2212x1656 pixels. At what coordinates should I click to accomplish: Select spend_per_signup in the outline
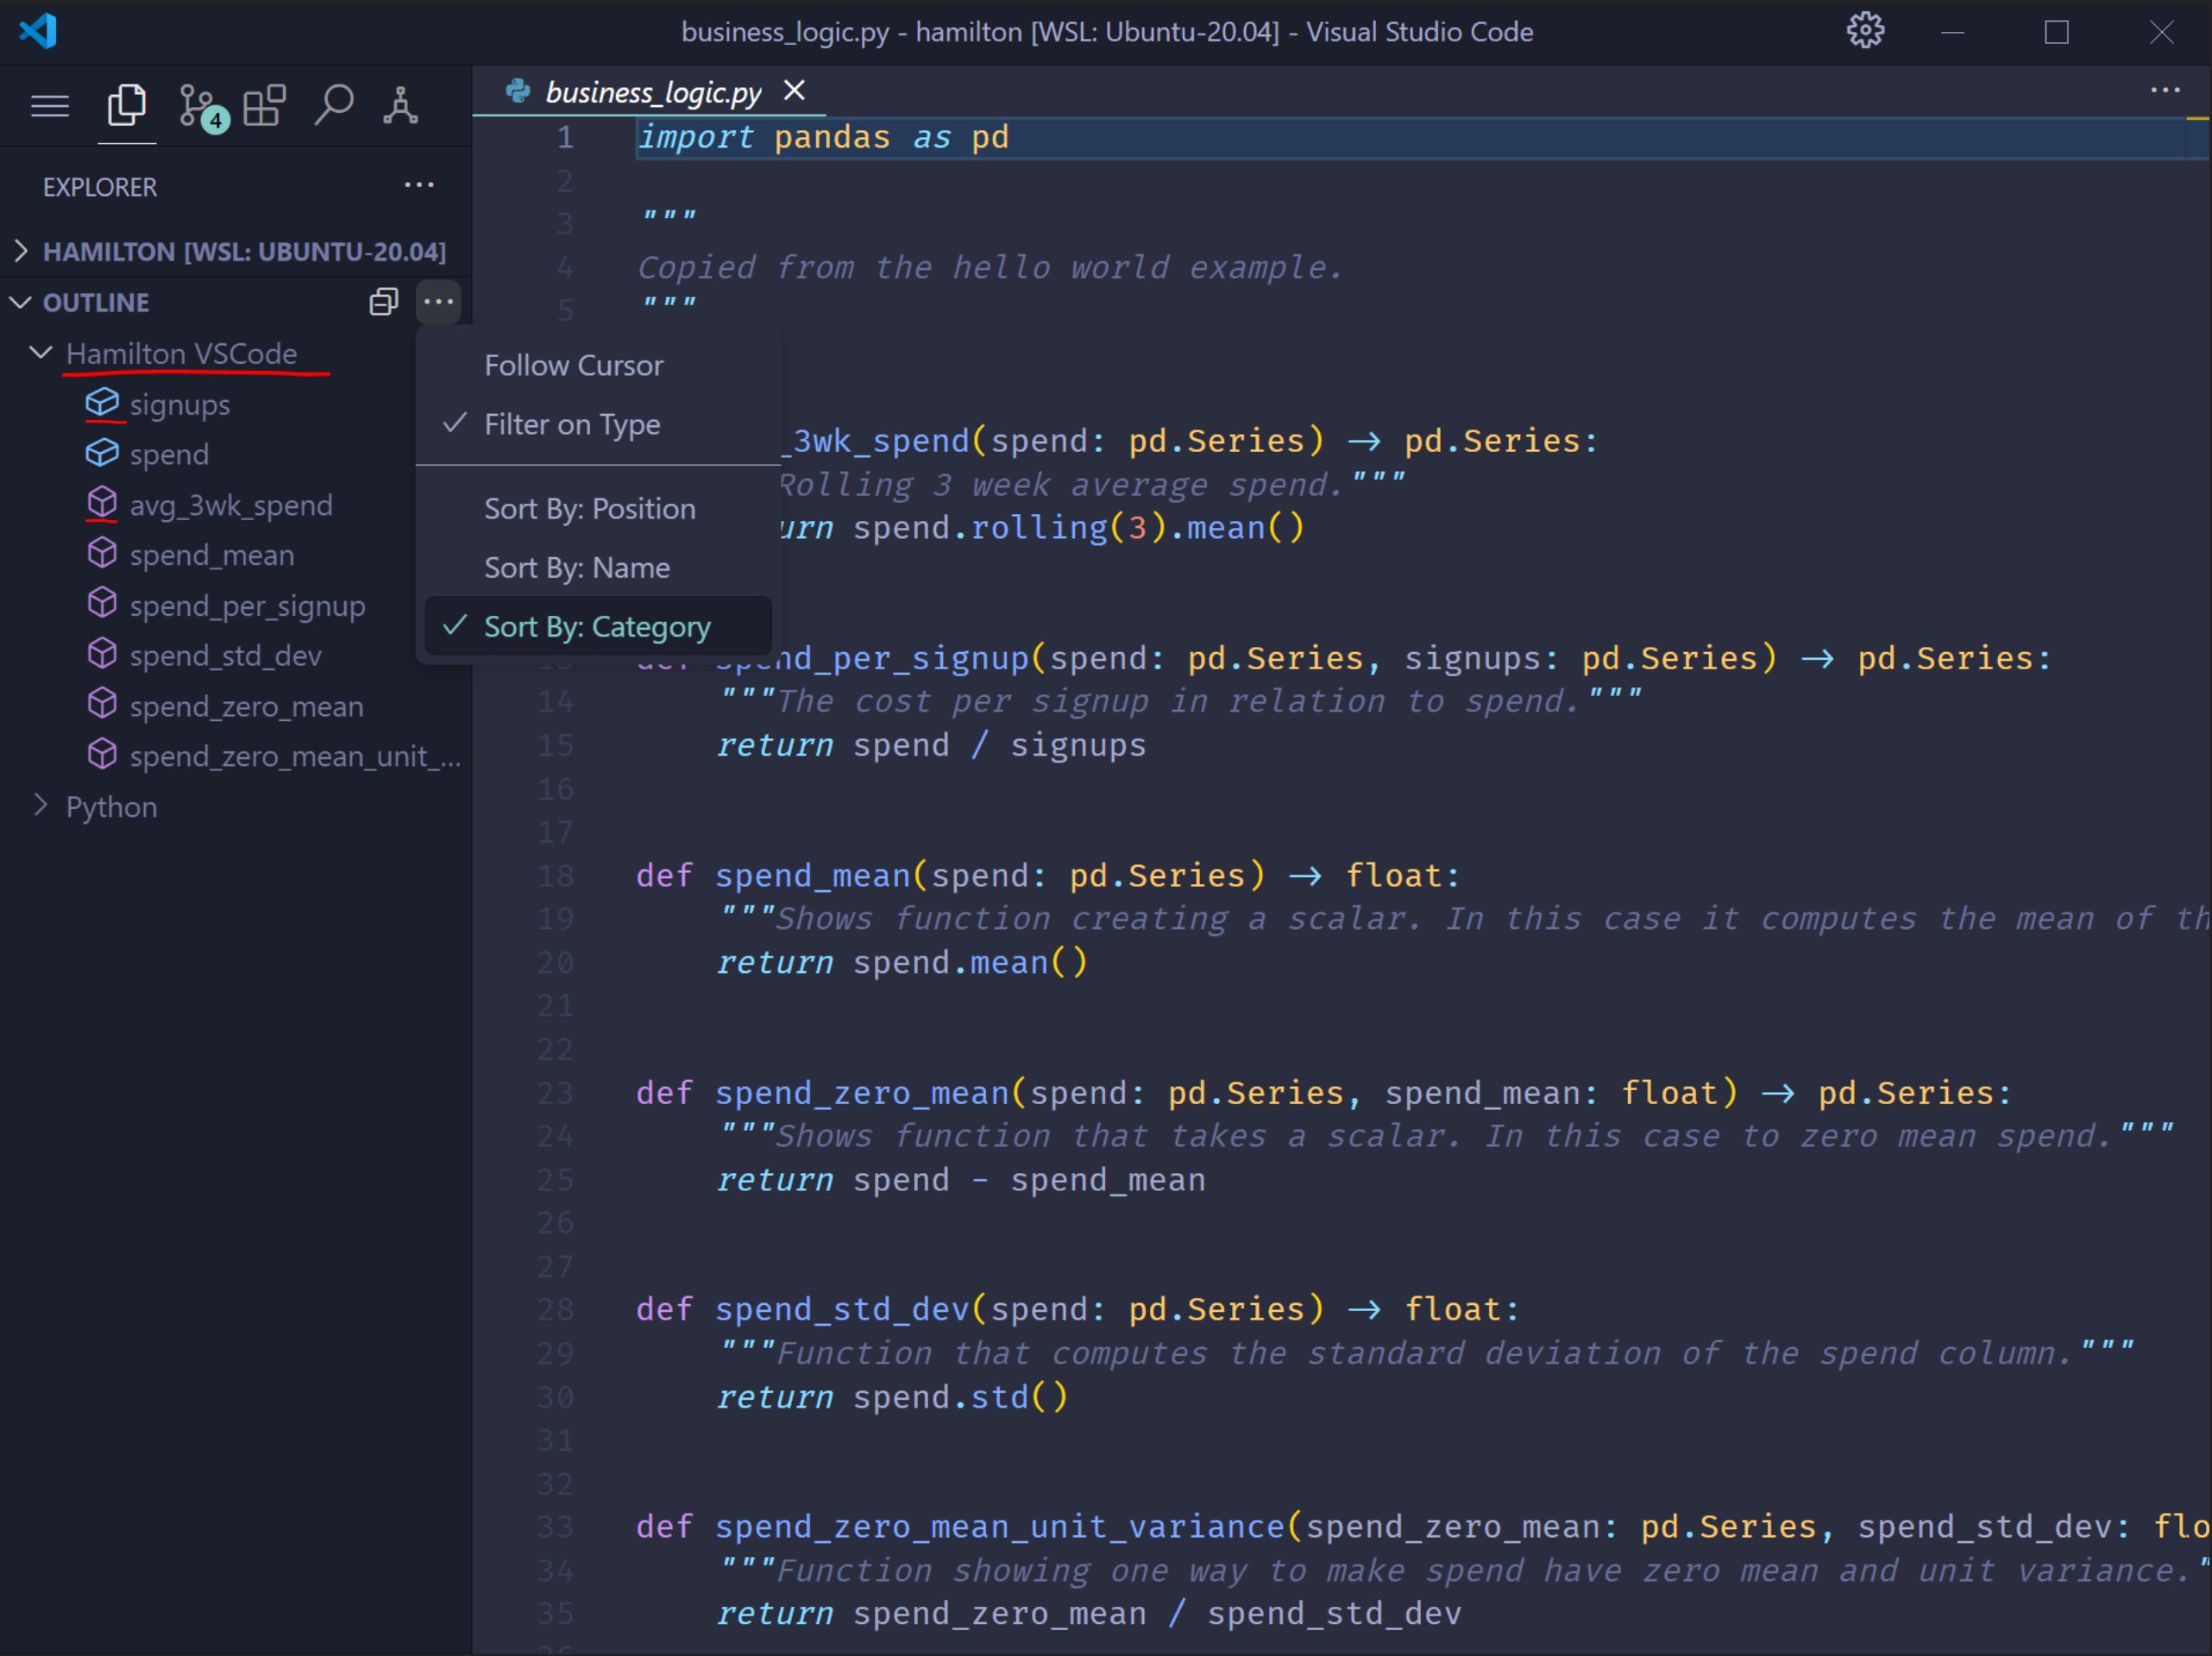pyautogui.click(x=246, y=605)
